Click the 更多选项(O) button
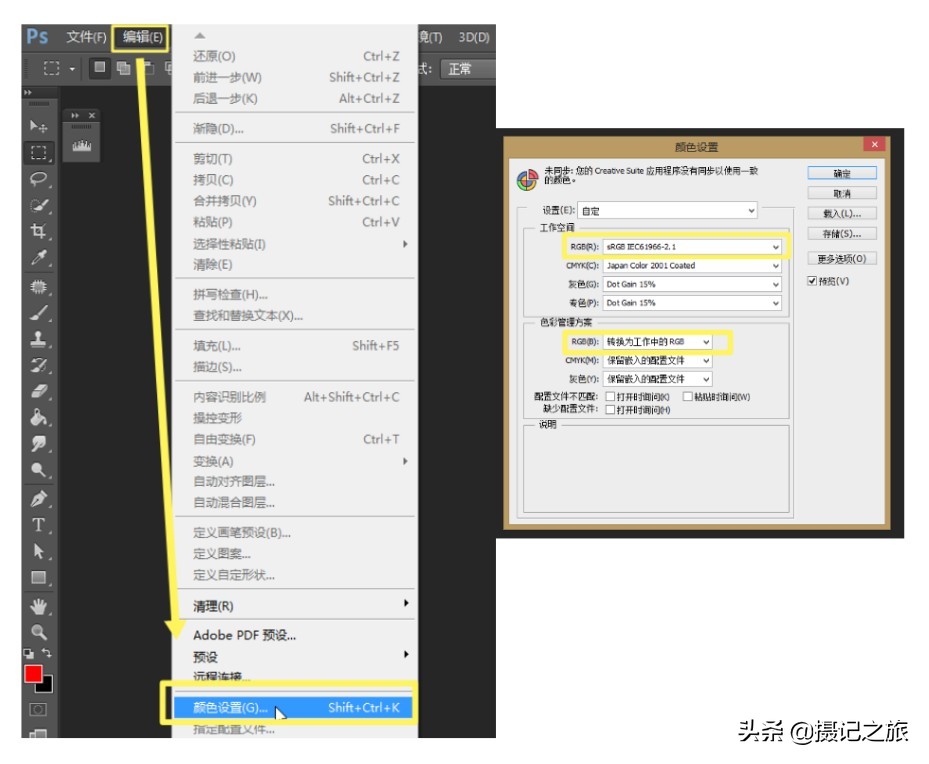Screen dimensions: 929x764 (843, 259)
